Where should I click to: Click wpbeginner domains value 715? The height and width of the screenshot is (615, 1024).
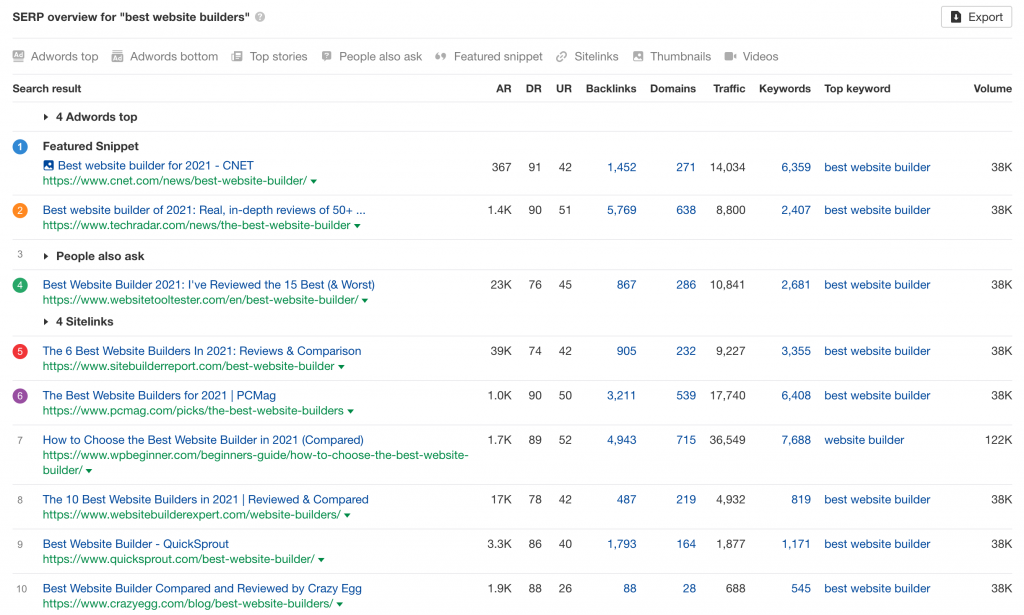click(686, 440)
